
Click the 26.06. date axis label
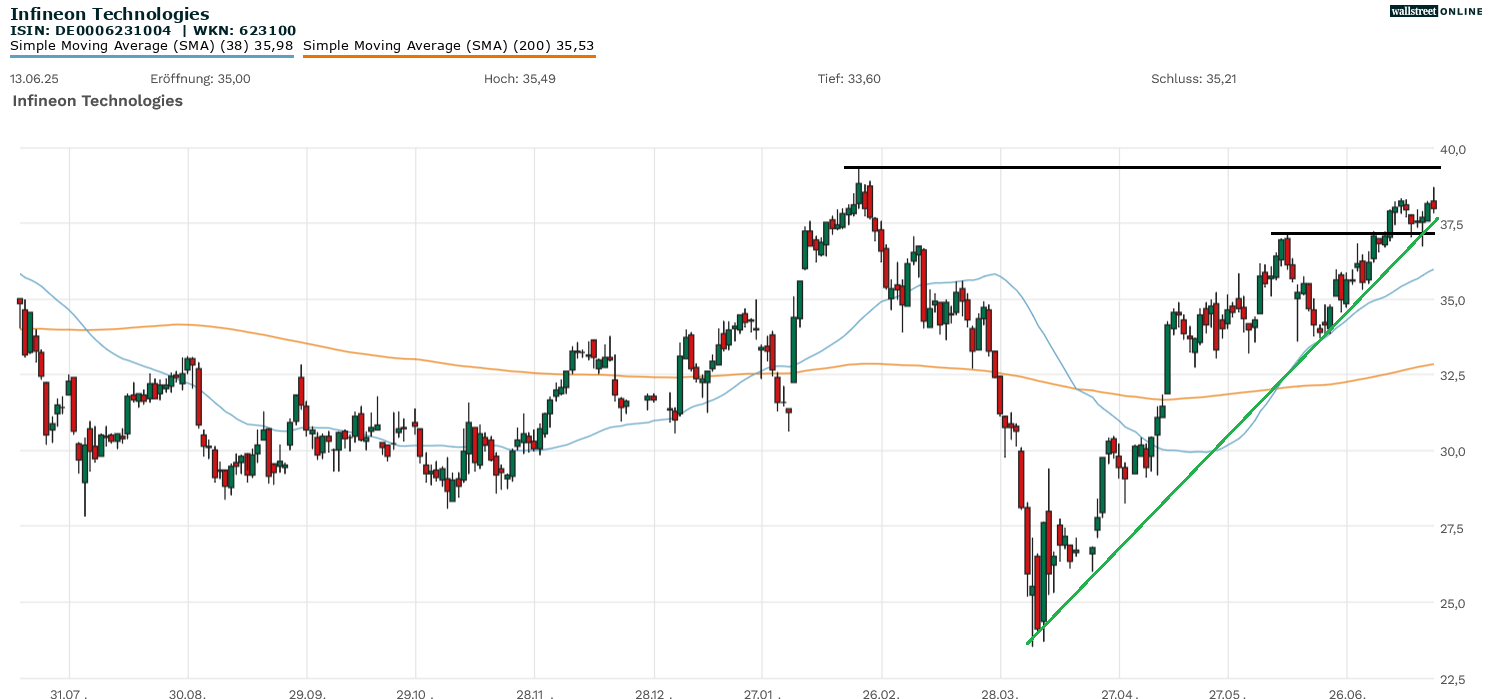point(1347,693)
